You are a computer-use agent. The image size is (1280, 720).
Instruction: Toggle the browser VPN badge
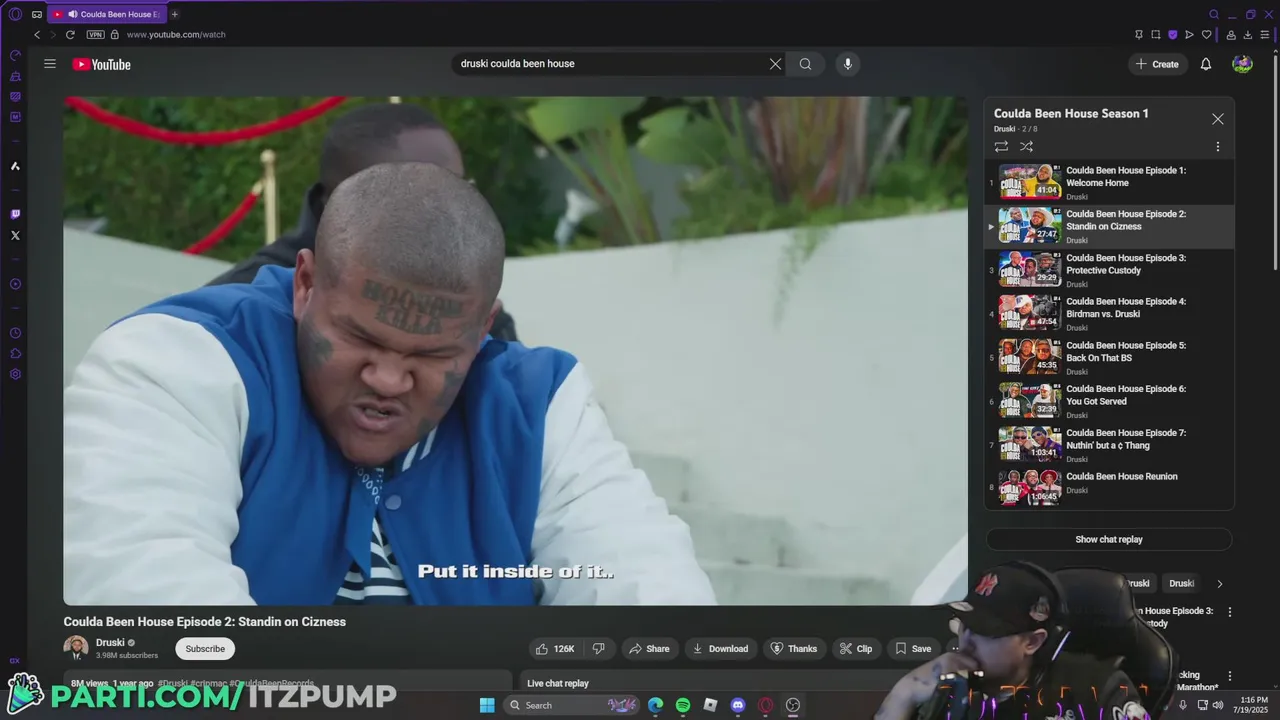pyautogui.click(x=95, y=34)
